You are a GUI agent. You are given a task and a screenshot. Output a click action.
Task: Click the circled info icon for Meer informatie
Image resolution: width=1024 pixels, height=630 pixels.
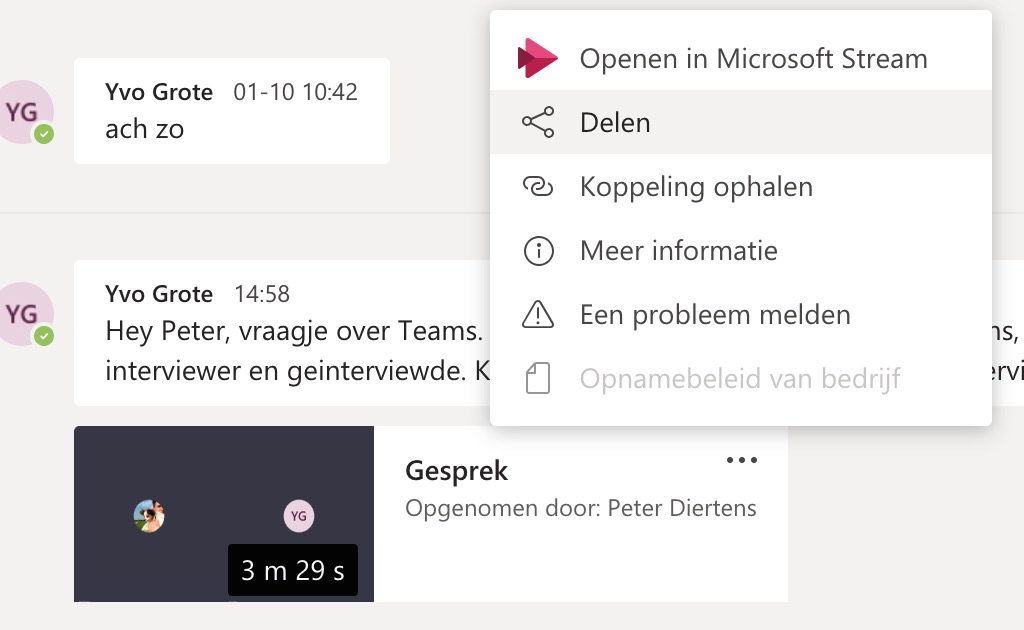pyautogui.click(x=538, y=251)
